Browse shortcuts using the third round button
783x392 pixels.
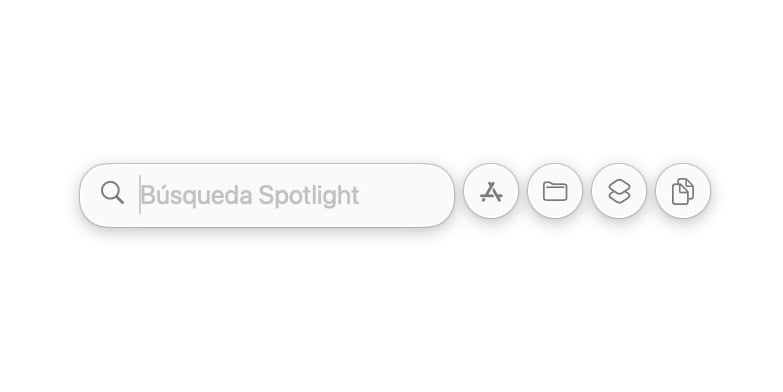tap(619, 191)
